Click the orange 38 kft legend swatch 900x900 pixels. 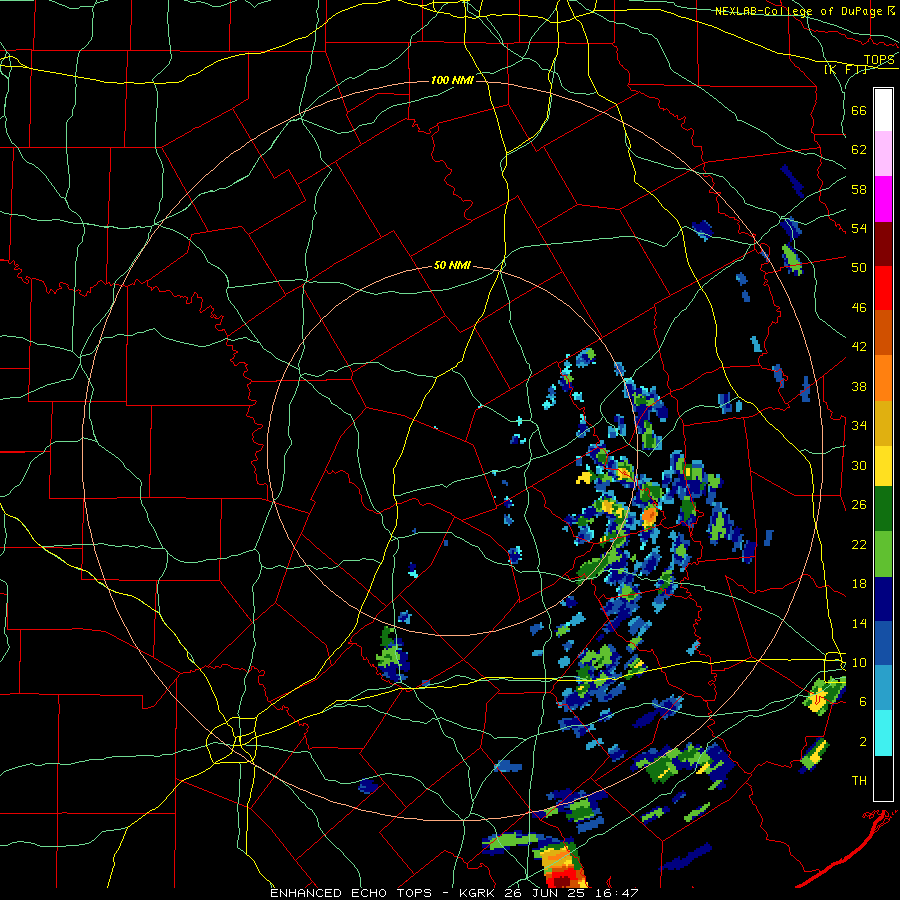point(883,378)
